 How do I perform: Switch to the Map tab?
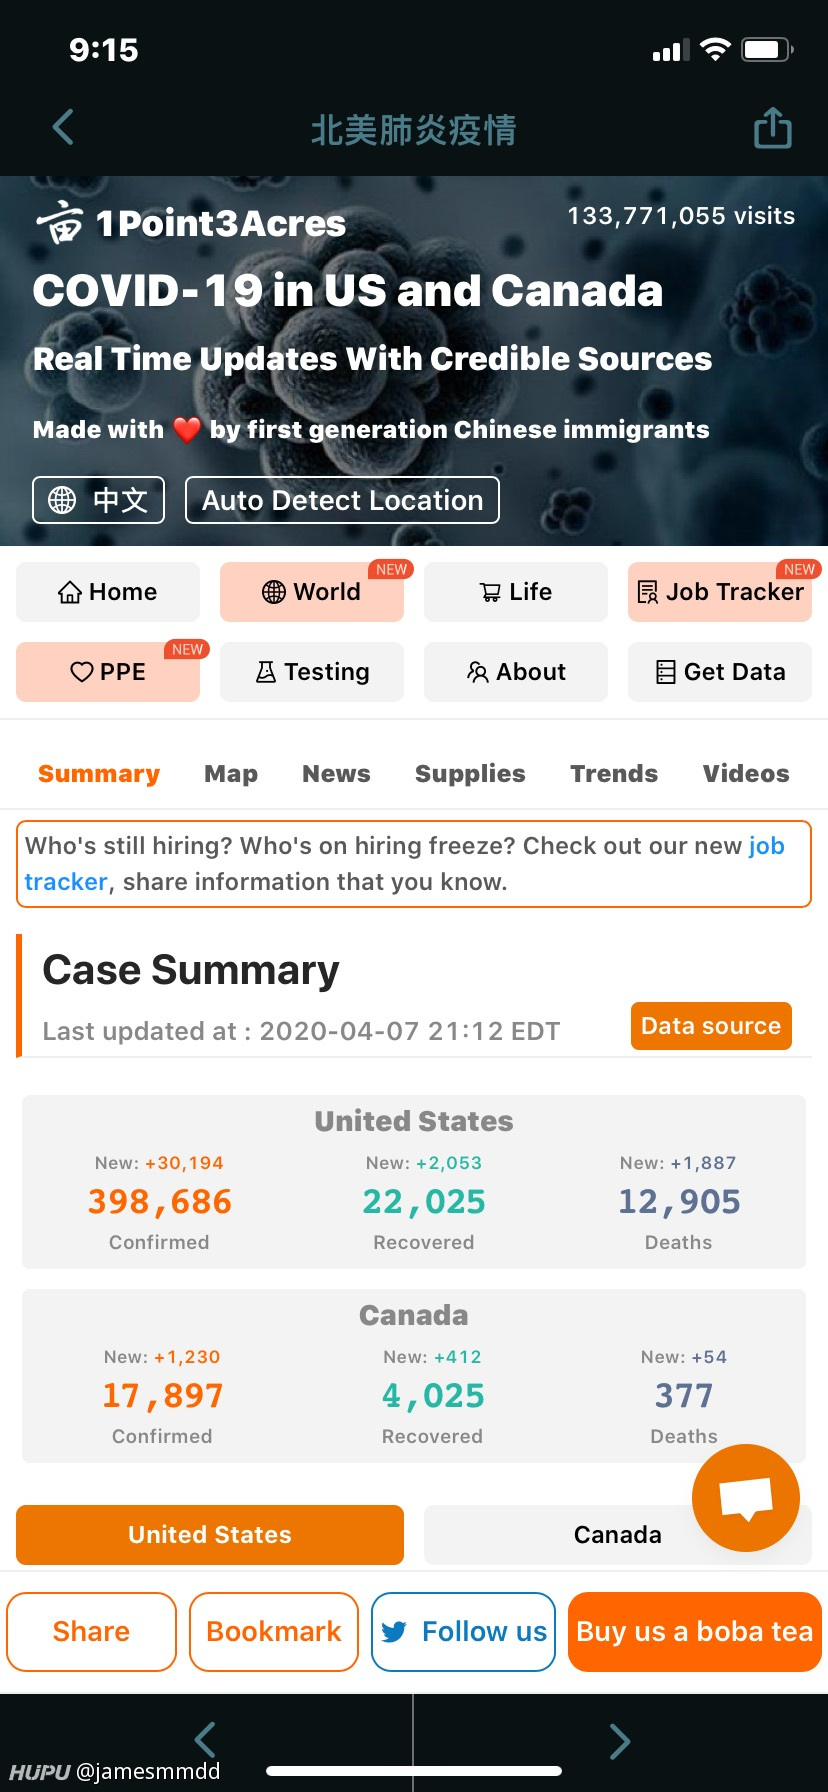[231, 774]
